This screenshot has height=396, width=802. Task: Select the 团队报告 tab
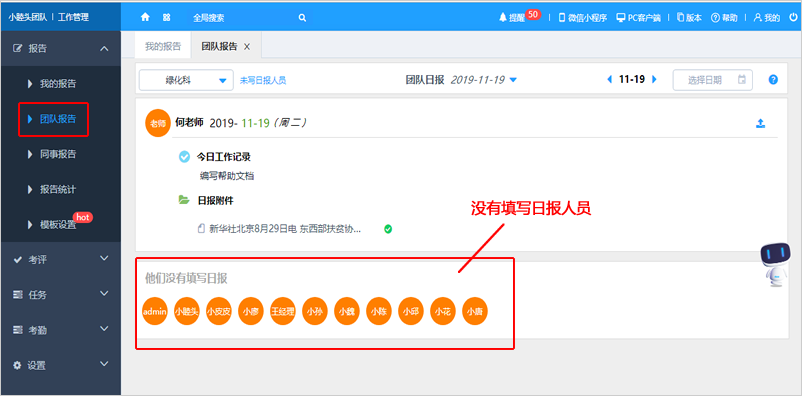coord(219,47)
